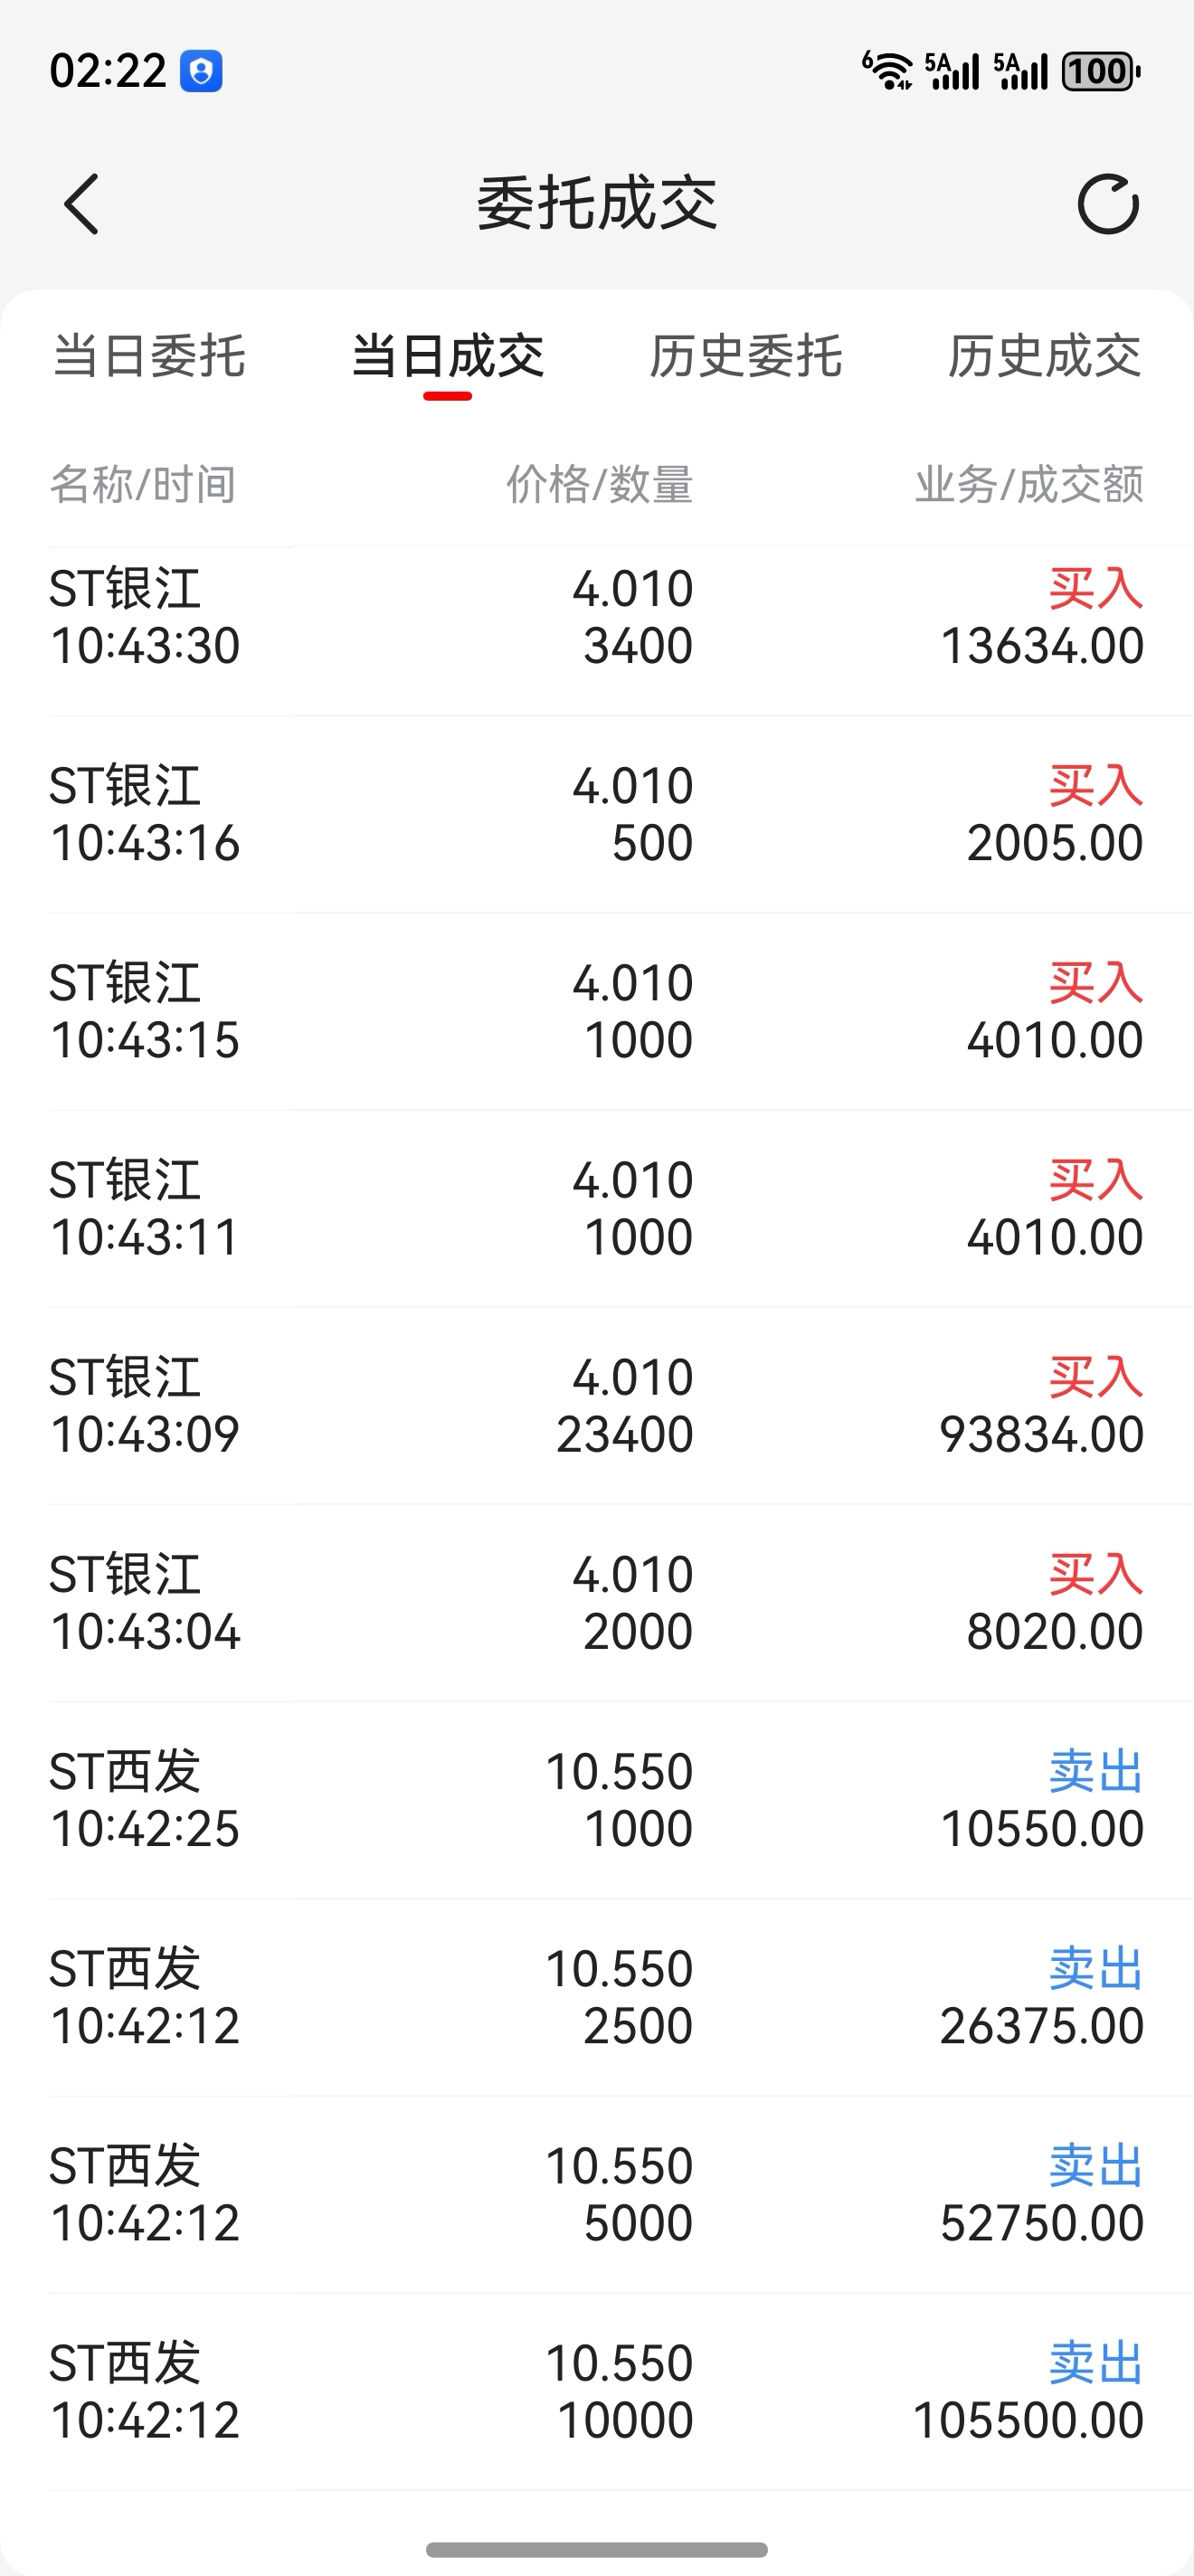Open ST银江 trade at 10:43:30
1194x2576 pixels.
(596, 616)
